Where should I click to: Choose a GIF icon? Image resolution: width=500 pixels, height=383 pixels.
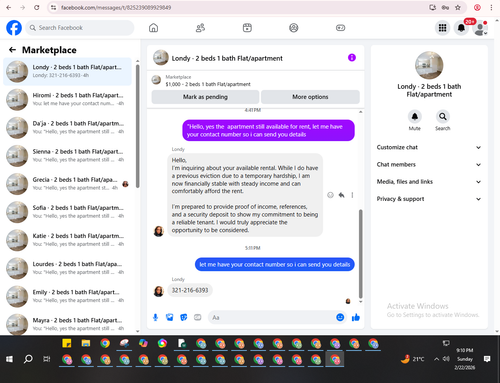point(198,317)
